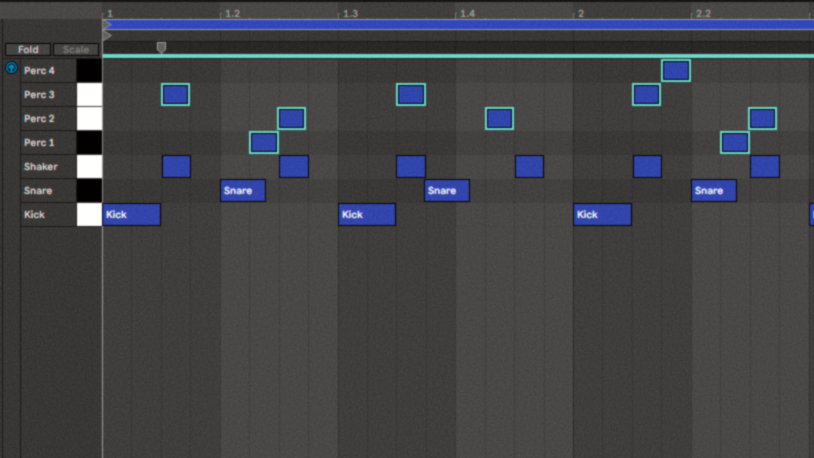Select the only Perc 4 note

[x=676, y=71]
